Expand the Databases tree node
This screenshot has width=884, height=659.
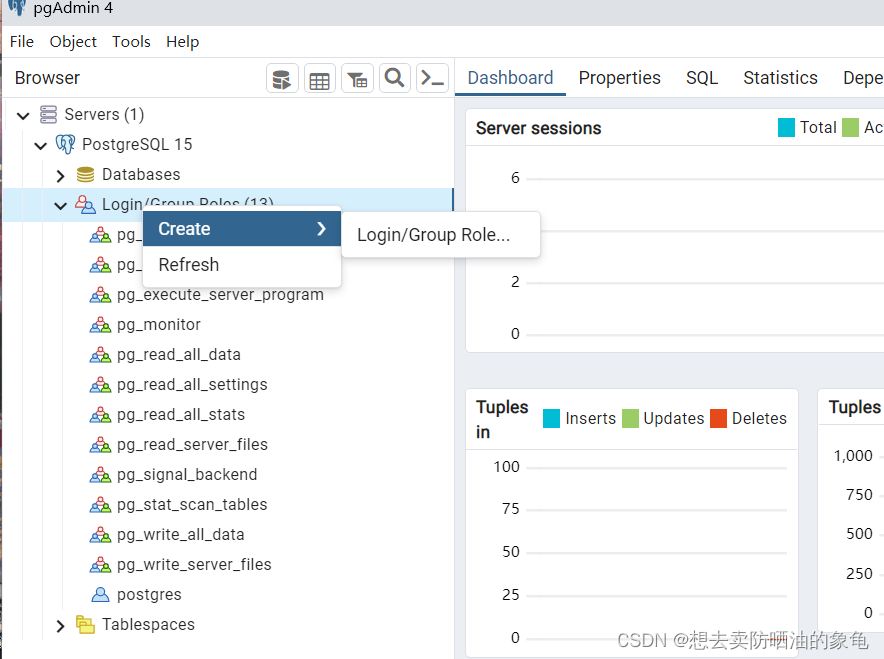[60, 174]
